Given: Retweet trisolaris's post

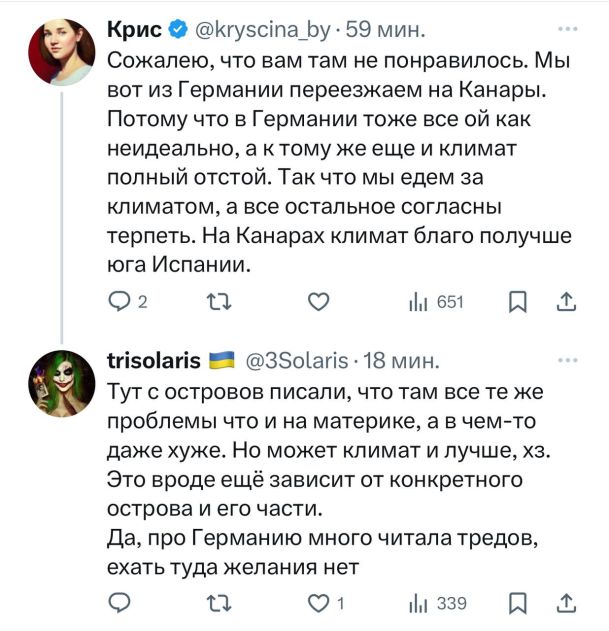Looking at the screenshot, I should [x=215, y=602].
